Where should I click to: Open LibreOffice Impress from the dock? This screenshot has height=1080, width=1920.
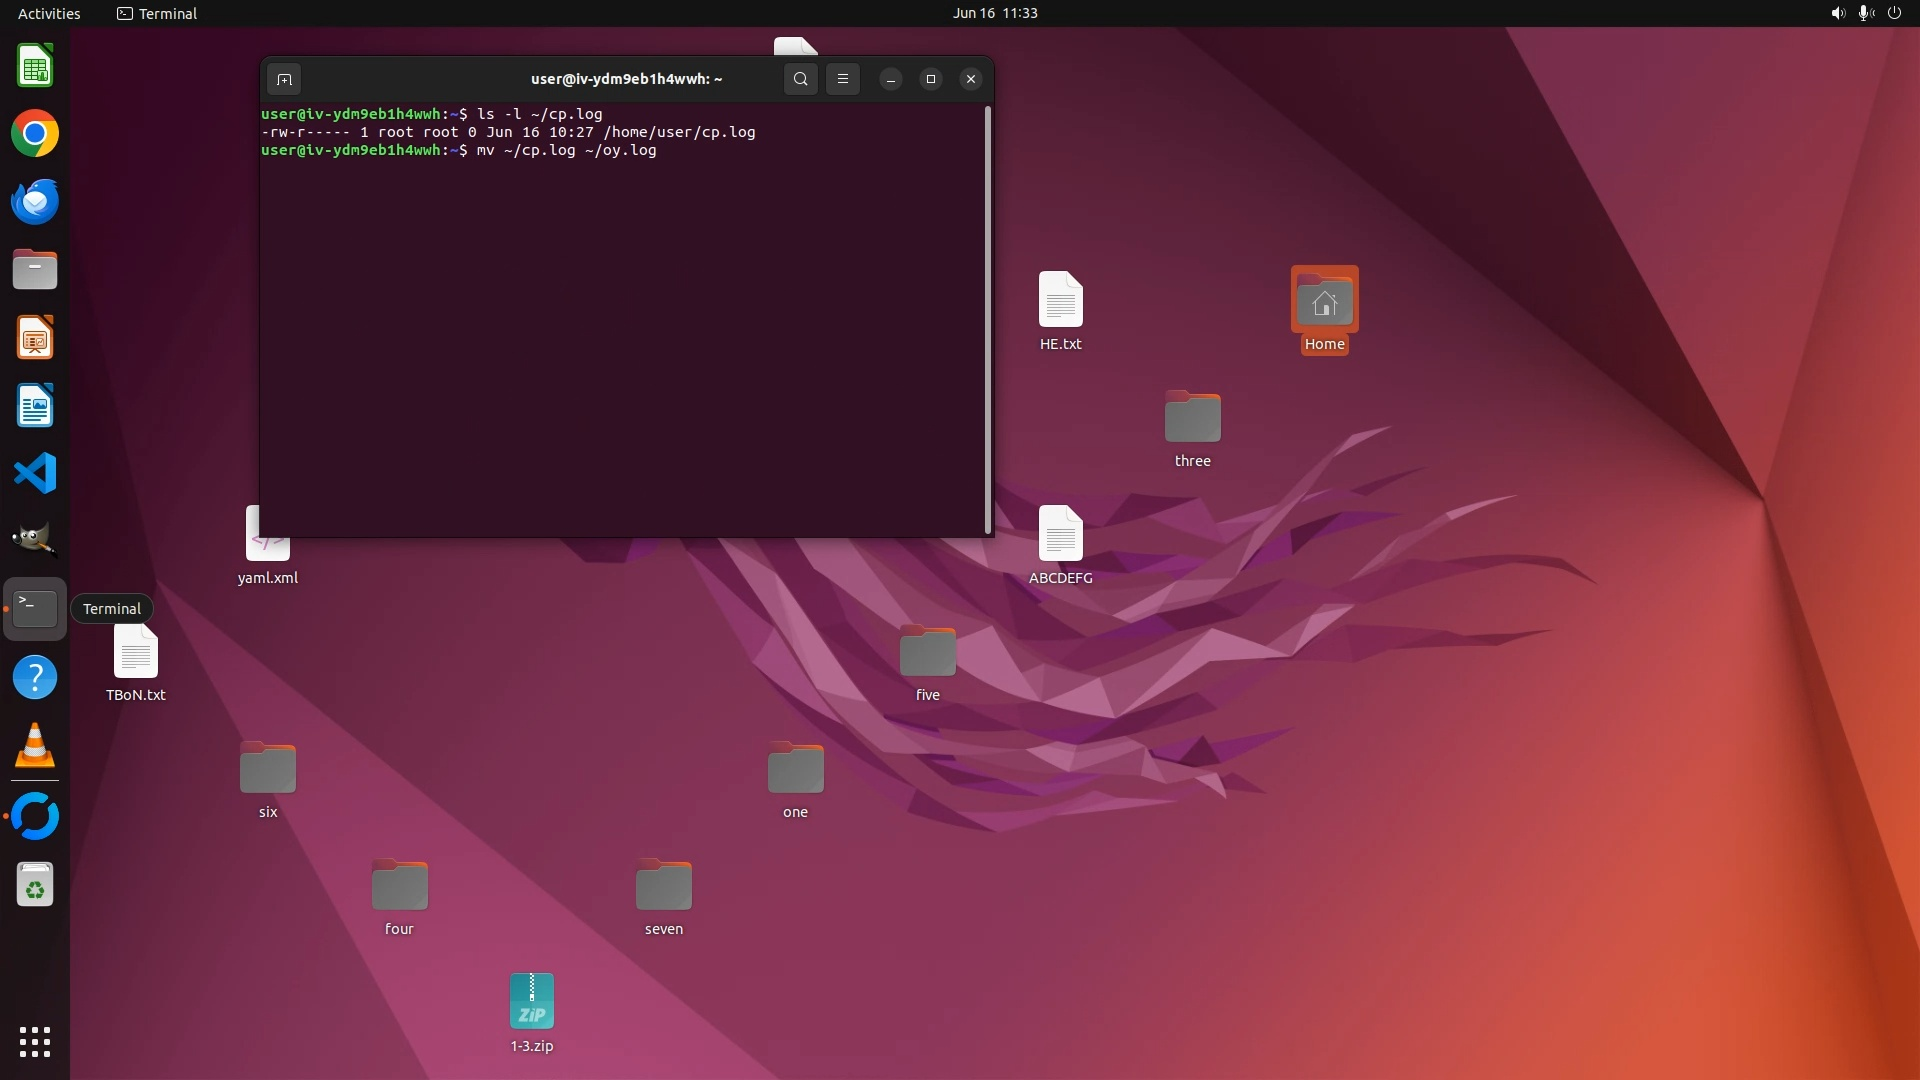(x=35, y=338)
